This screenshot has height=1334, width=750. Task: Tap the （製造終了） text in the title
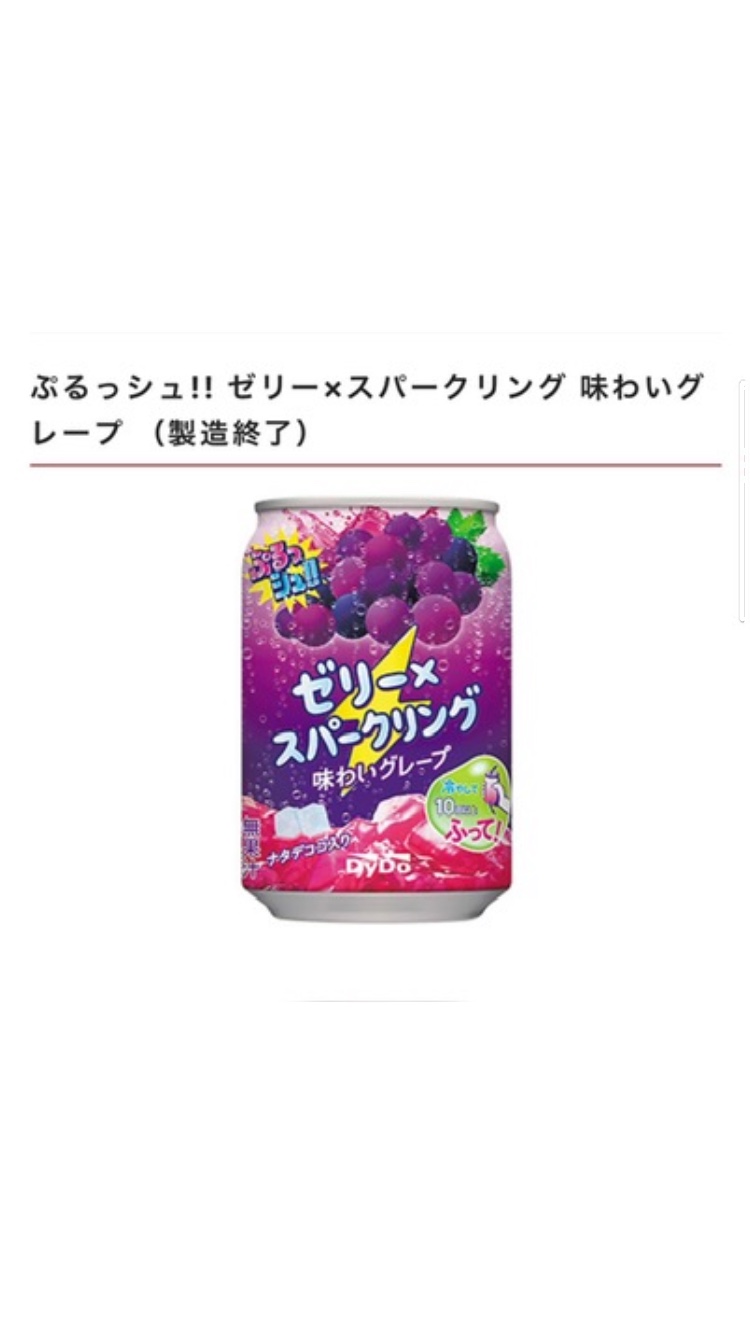pos(236,434)
